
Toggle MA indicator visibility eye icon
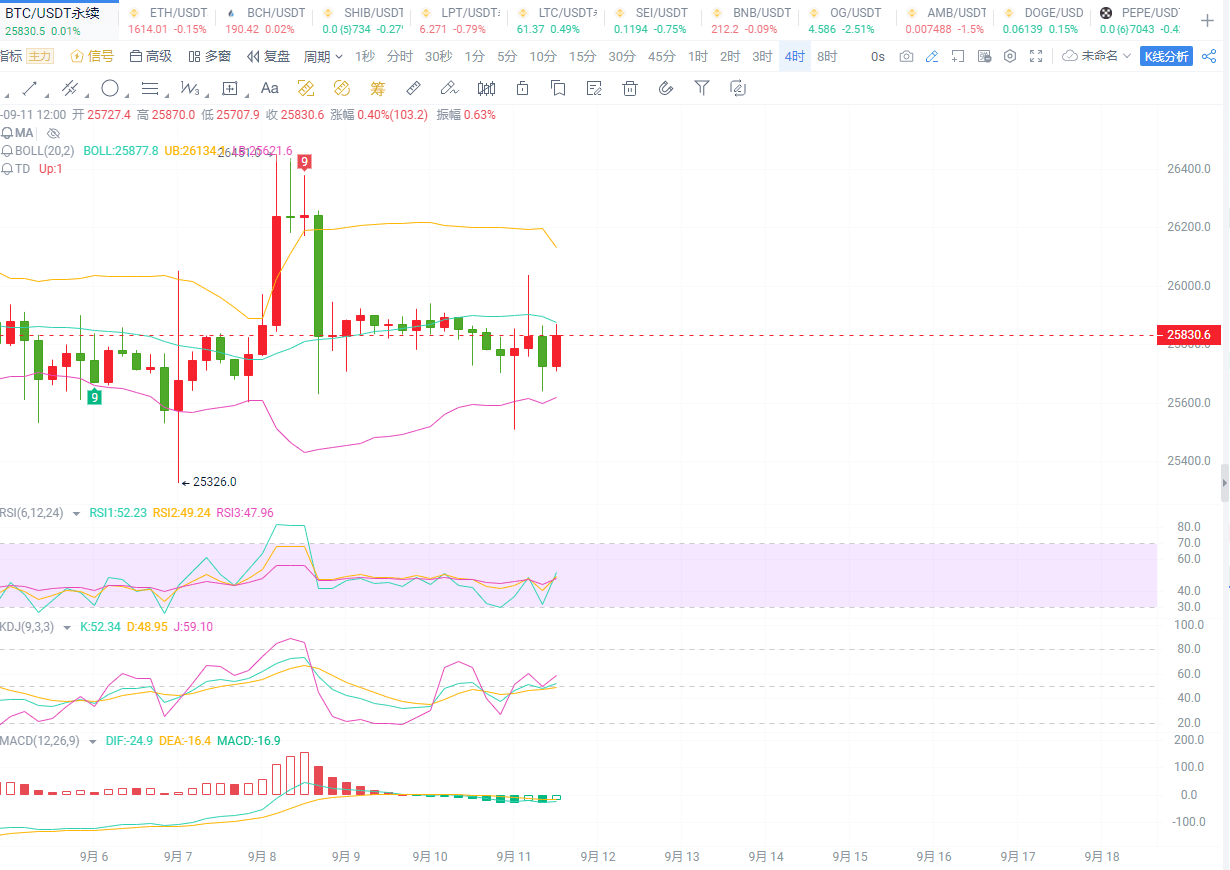pyautogui.click(x=54, y=133)
